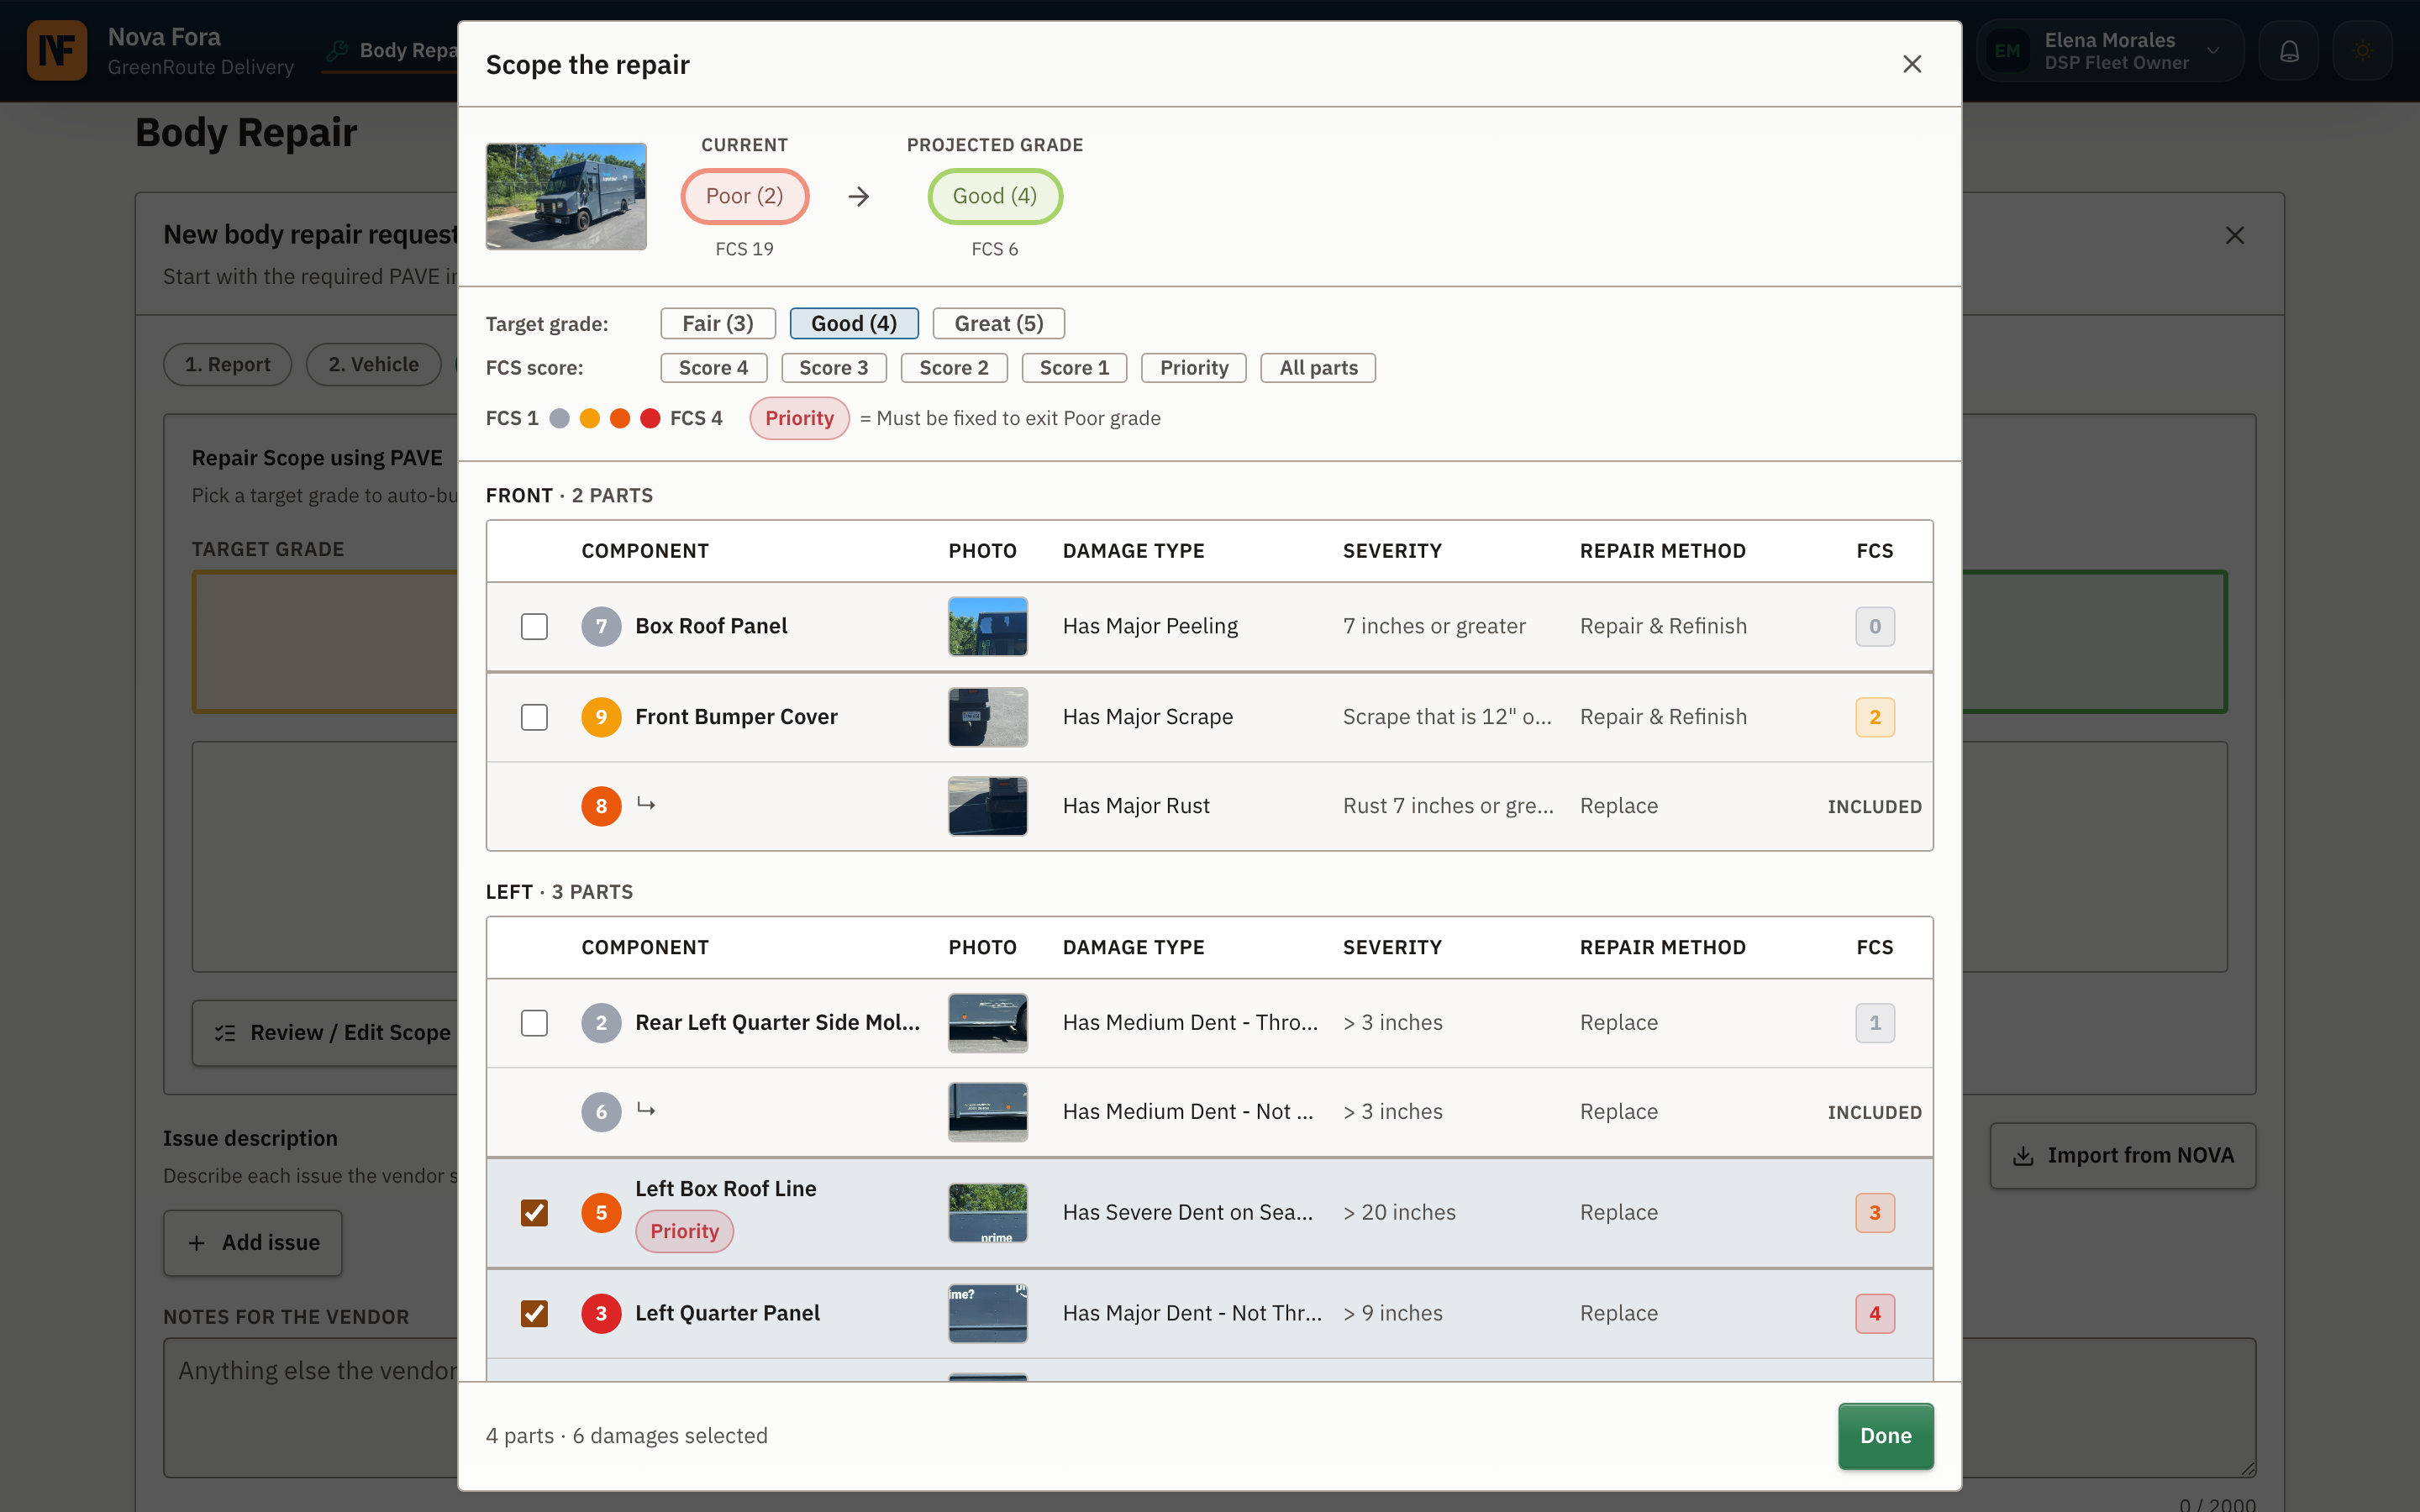2420x1512 pixels.
Task: Click the Import from NOVA download icon
Action: click(x=2023, y=1156)
